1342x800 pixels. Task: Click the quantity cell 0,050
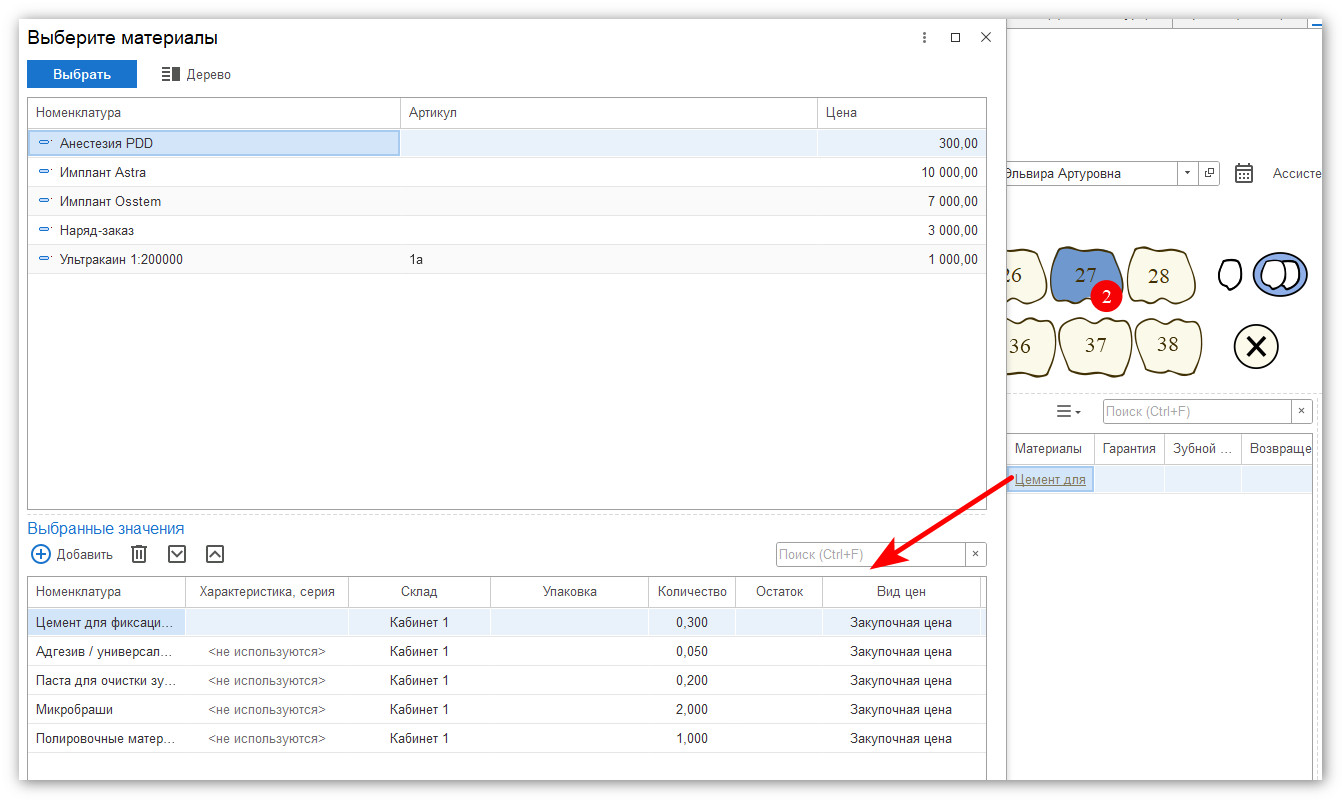click(x=691, y=651)
